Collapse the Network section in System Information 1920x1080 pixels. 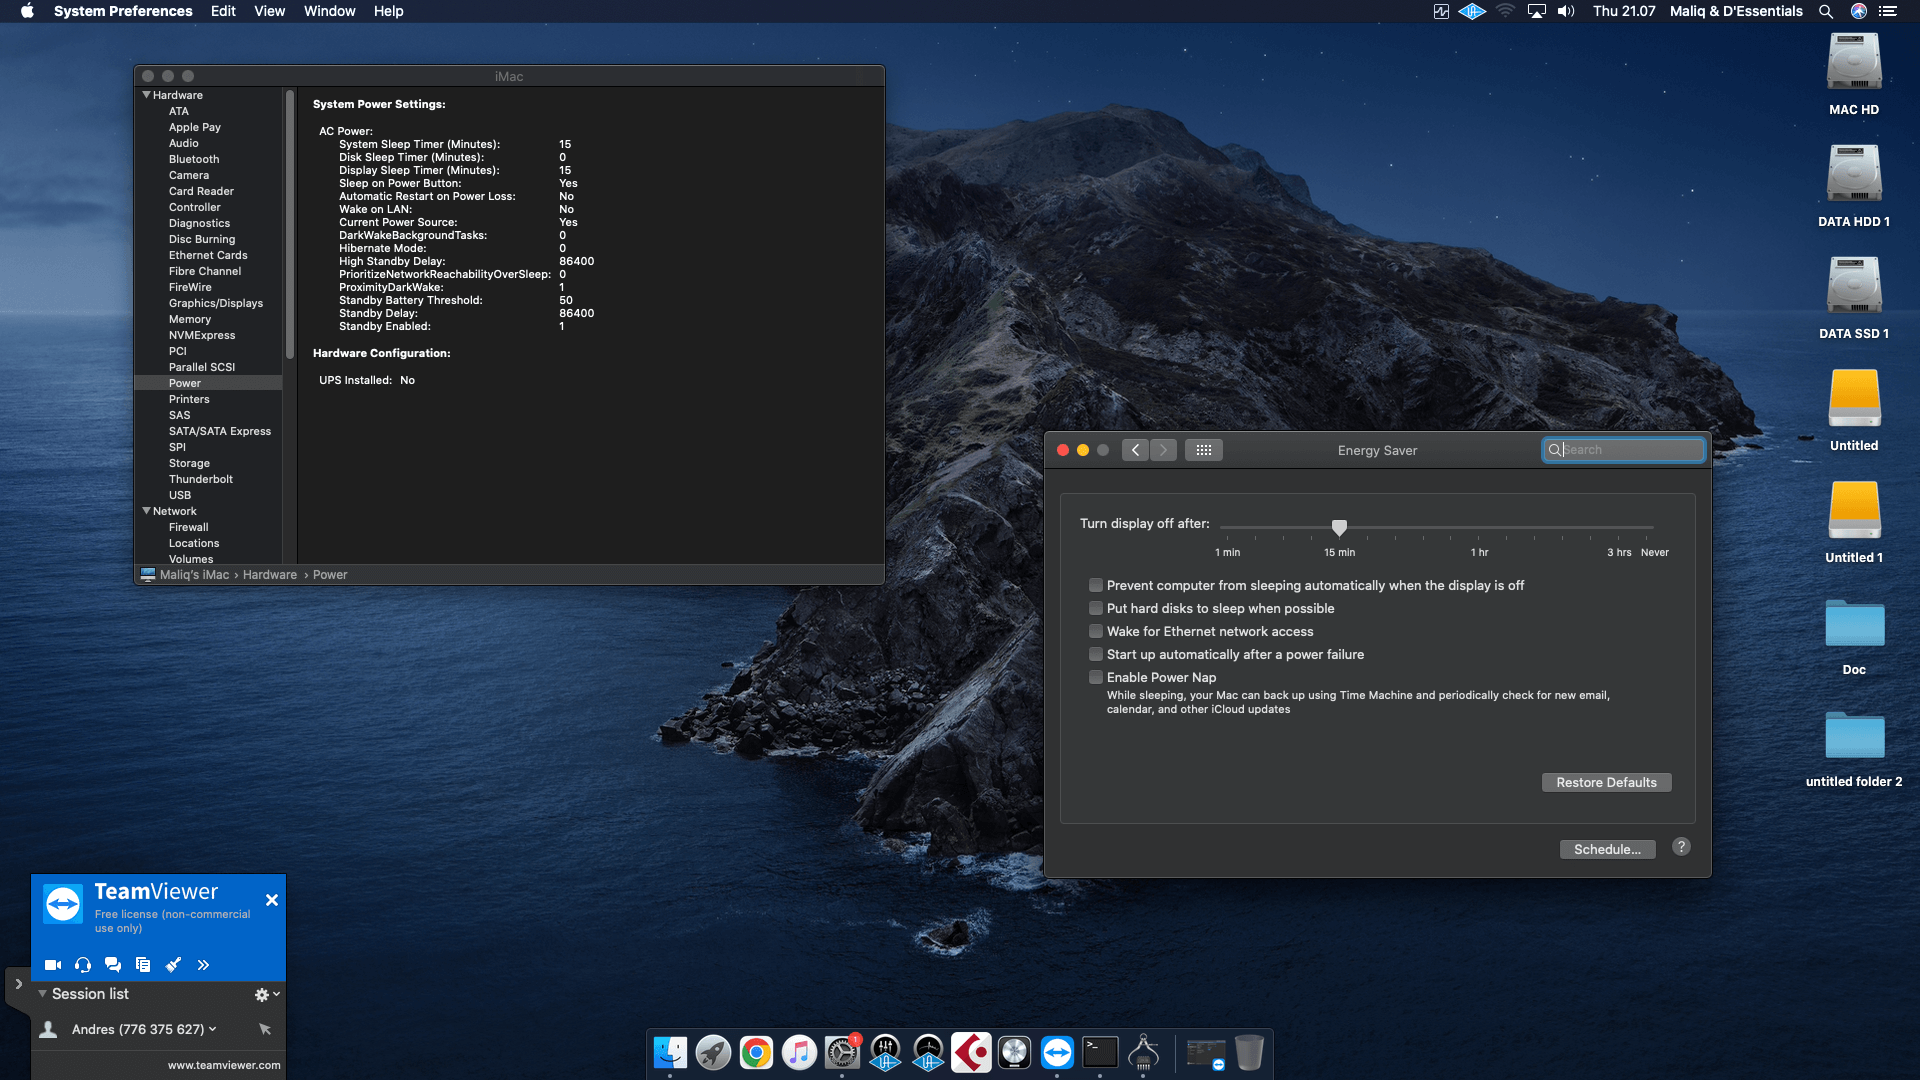click(147, 511)
